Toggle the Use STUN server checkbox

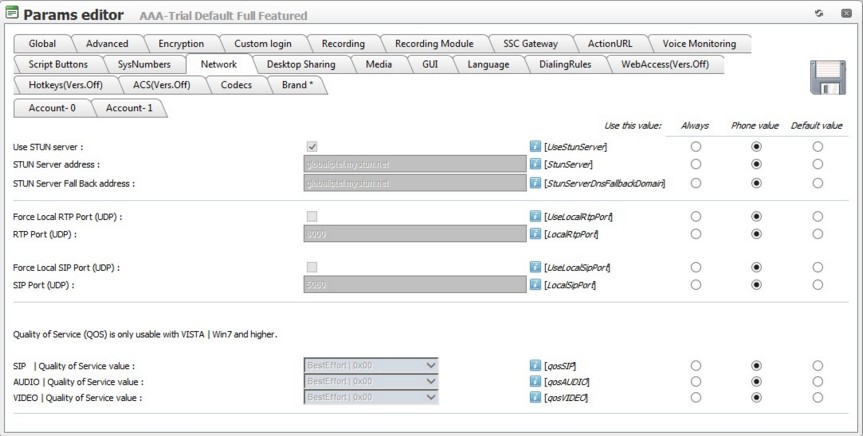[312, 147]
